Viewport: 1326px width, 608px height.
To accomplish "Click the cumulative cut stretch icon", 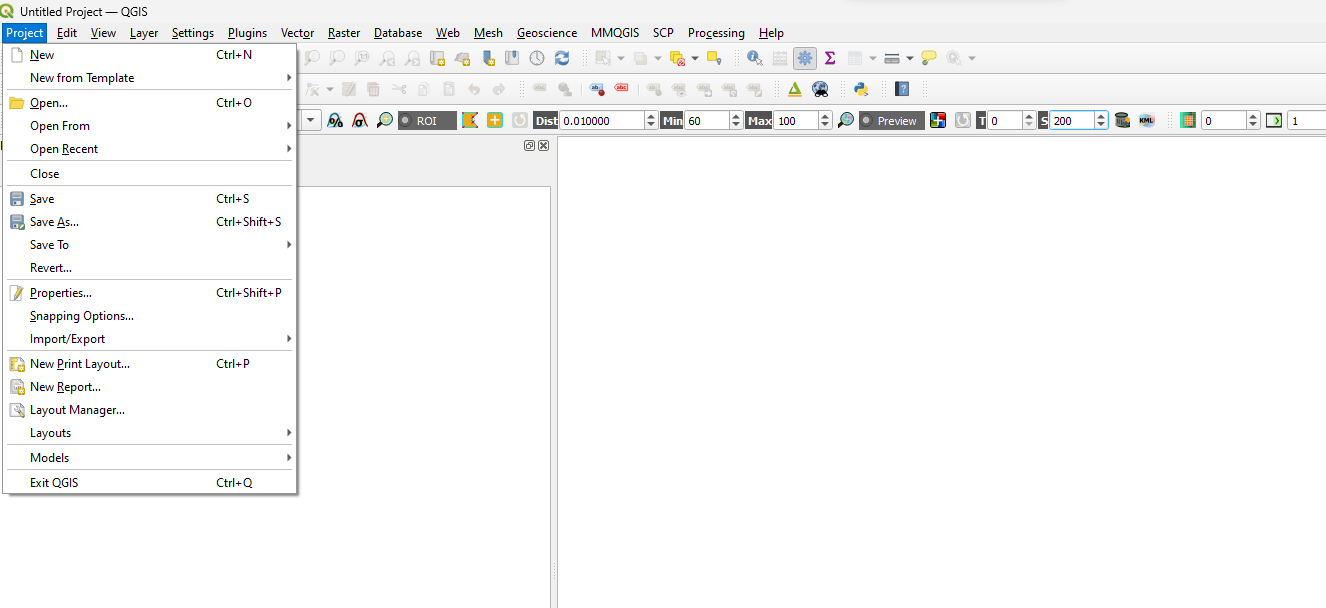I will 335,120.
